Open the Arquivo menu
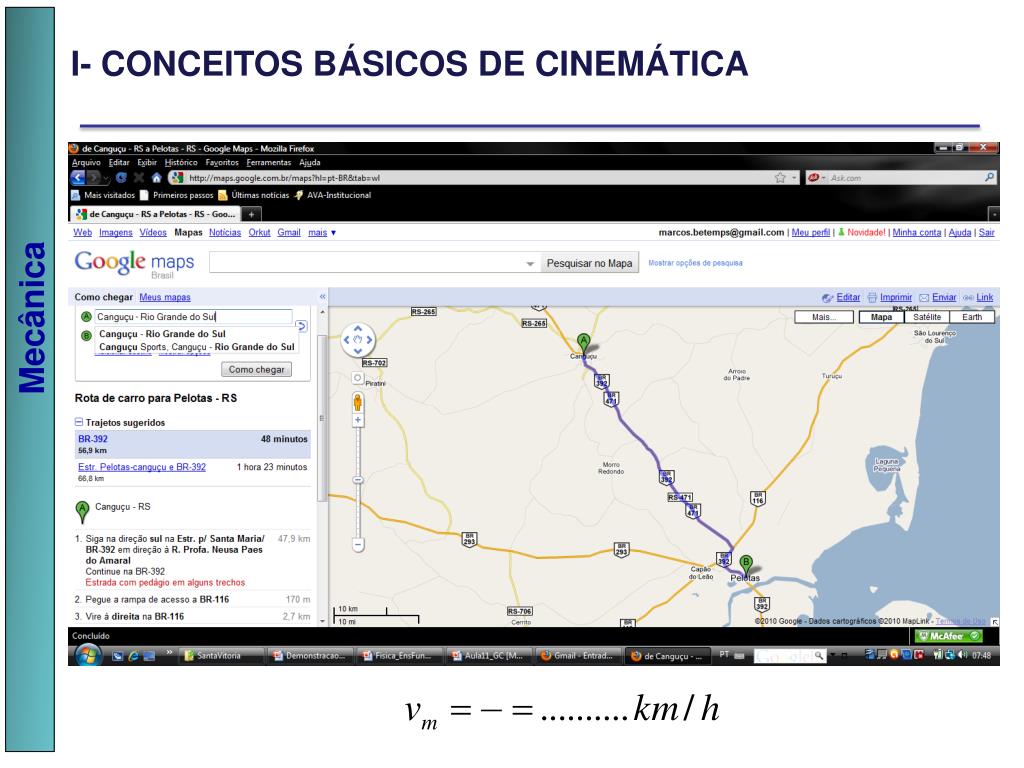Image resolution: width=1024 pixels, height=768 pixels. click(x=86, y=163)
